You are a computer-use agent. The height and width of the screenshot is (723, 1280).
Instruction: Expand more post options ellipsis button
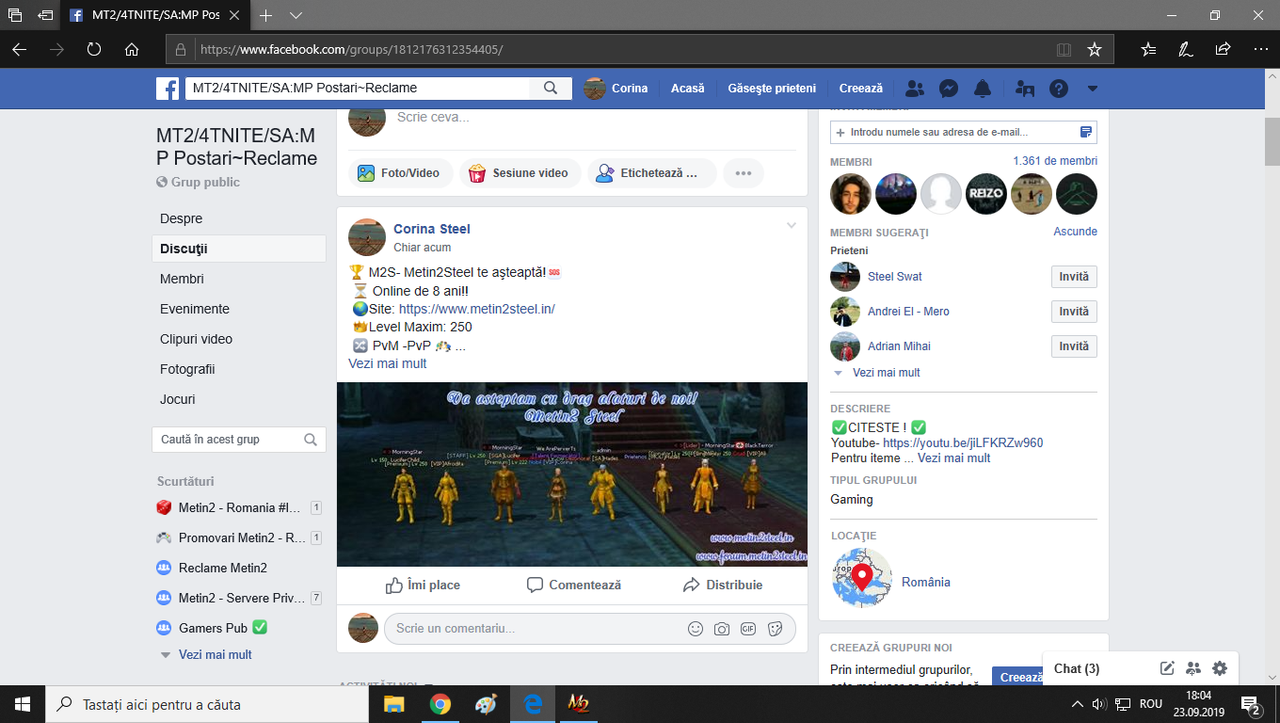(x=743, y=173)
